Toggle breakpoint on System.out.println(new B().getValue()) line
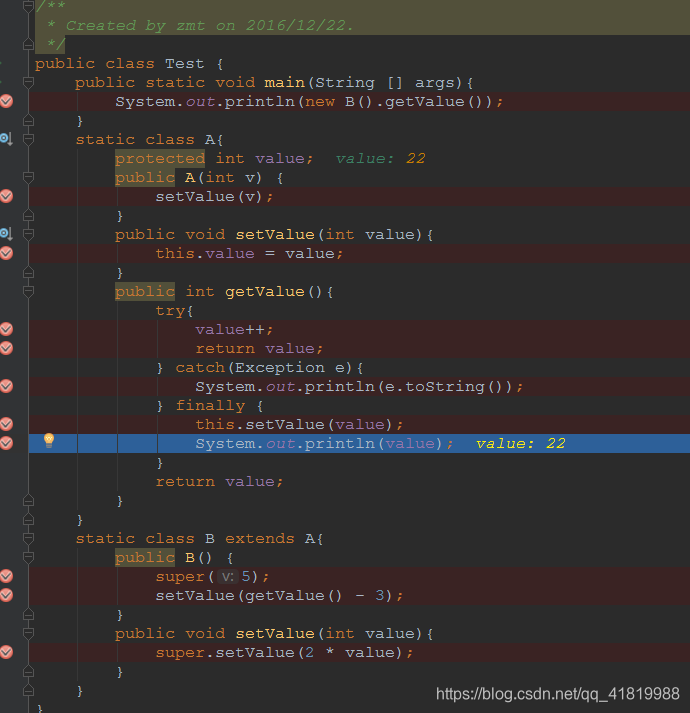690x713 pixels. point(6,101)
